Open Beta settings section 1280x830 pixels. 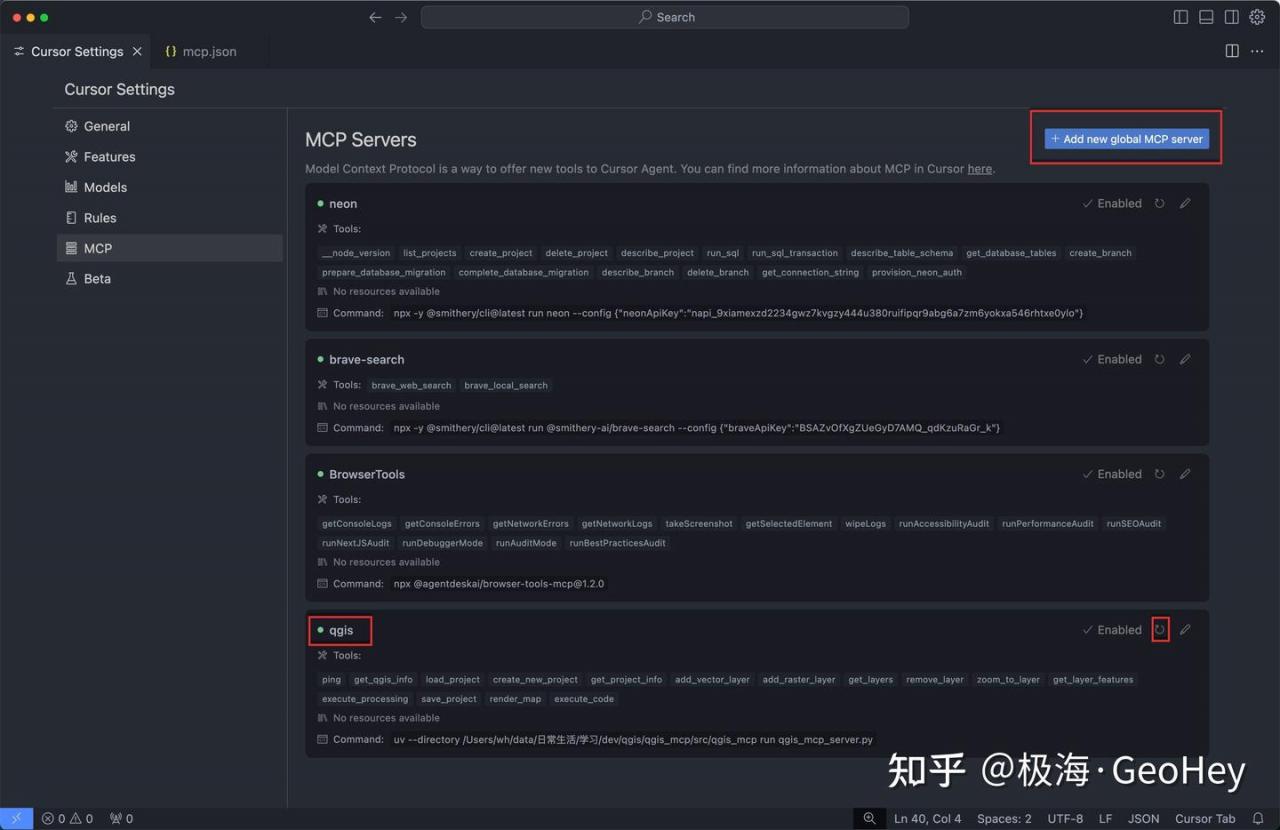click(169, 279)
